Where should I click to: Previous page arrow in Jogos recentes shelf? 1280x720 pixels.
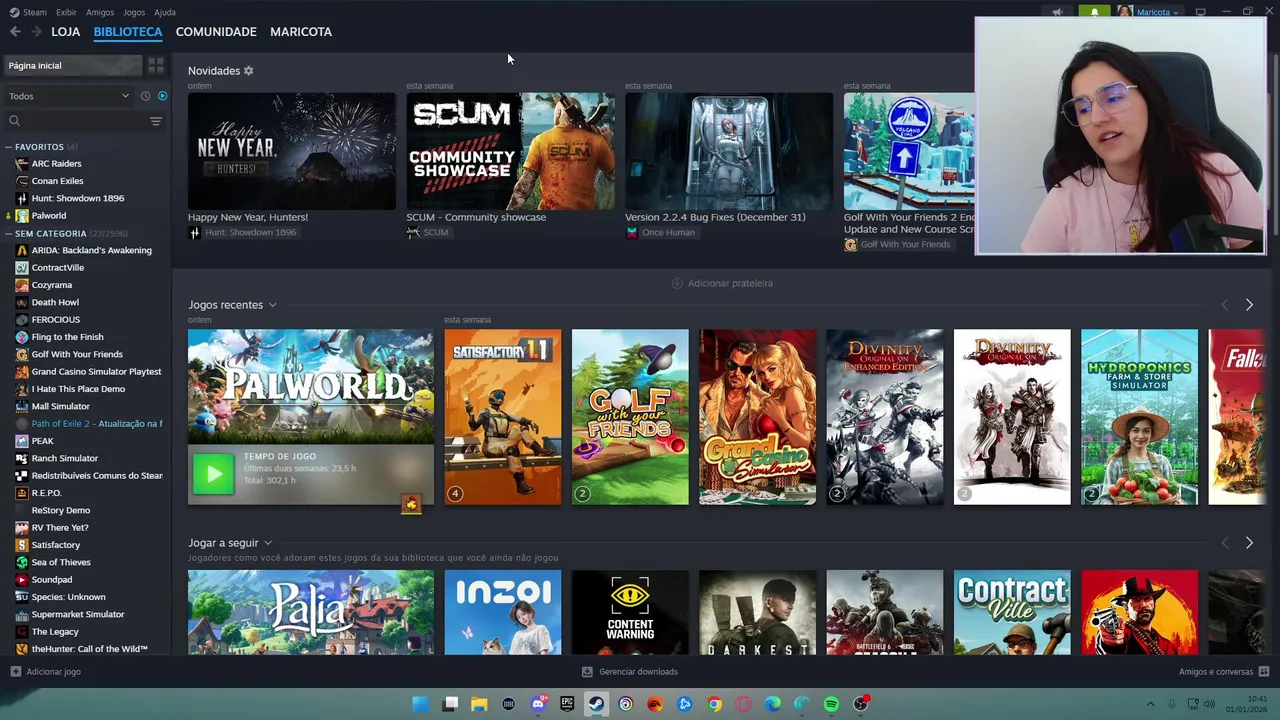coord(1225,305)
